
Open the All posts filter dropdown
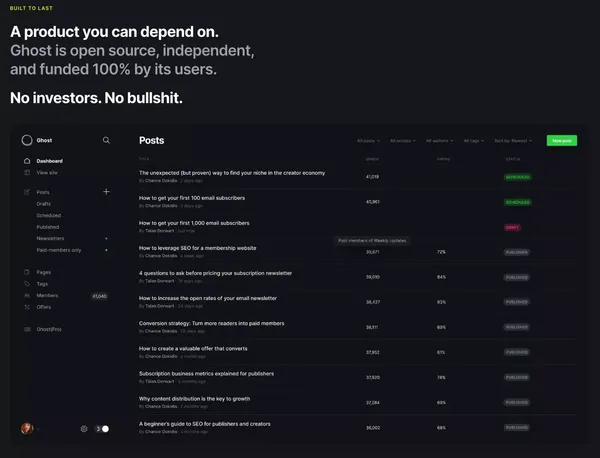click(368, 141)
